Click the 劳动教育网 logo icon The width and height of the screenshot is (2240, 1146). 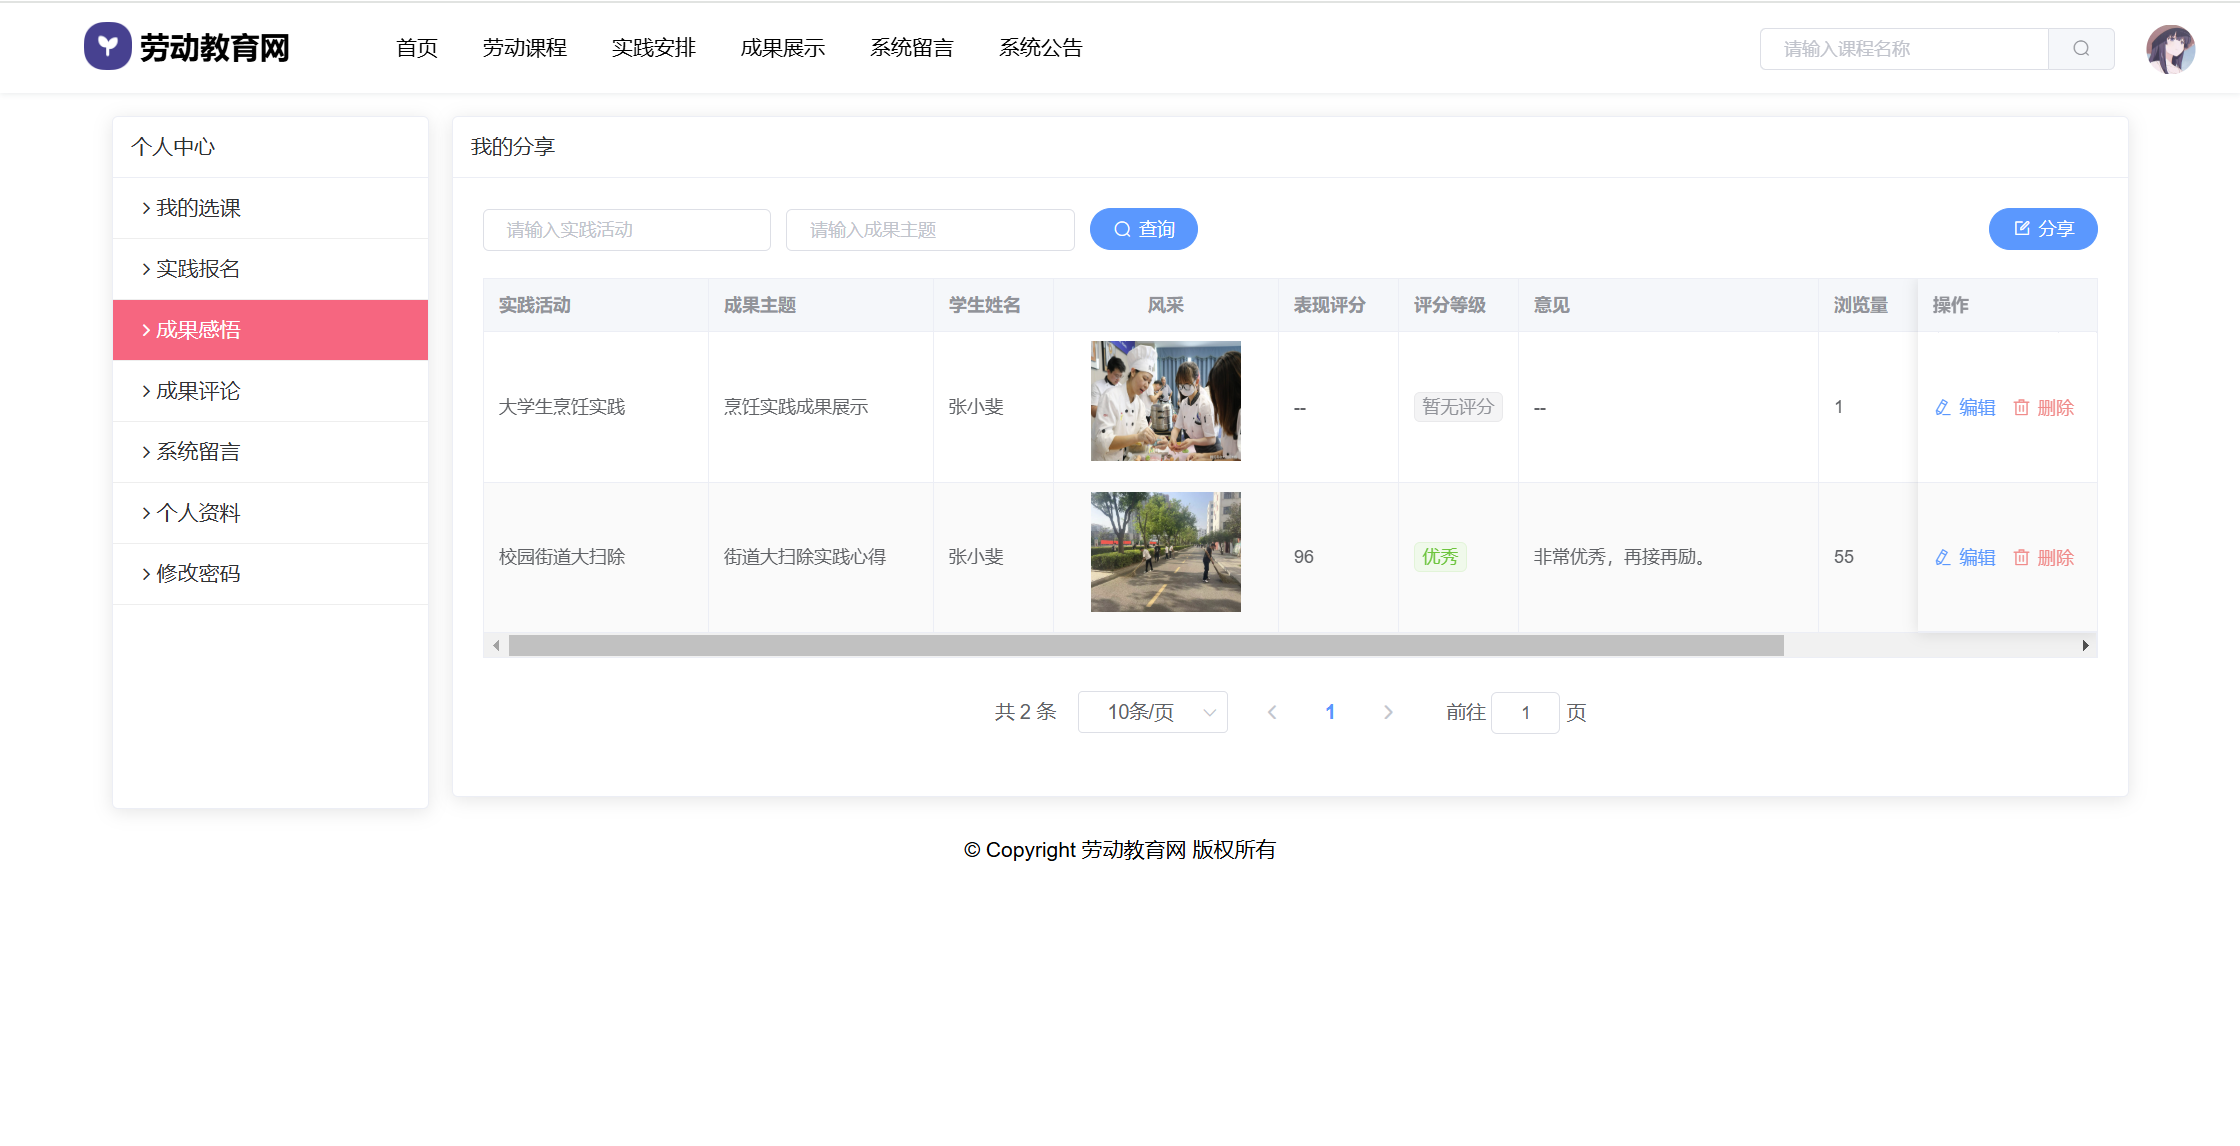(x=108, y=47)
